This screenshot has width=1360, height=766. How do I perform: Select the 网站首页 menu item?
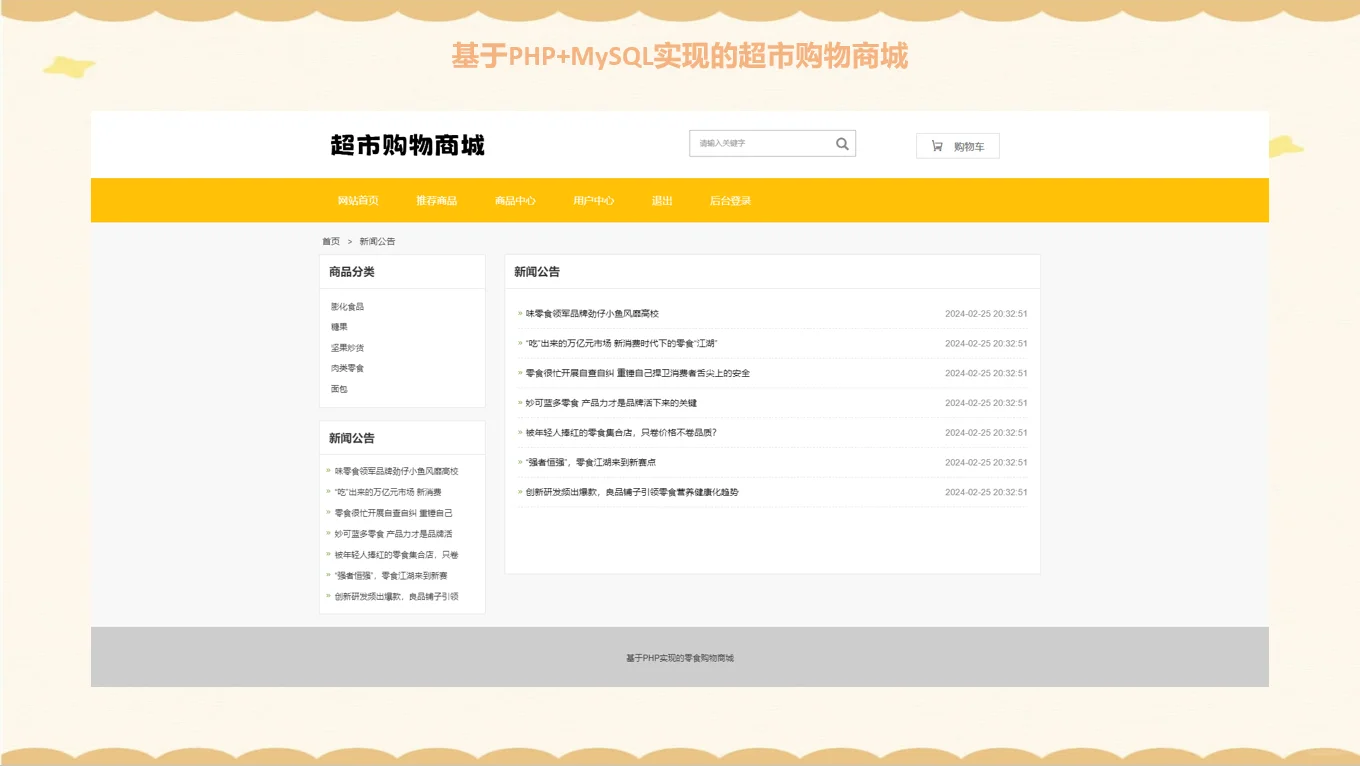[358, 200]
